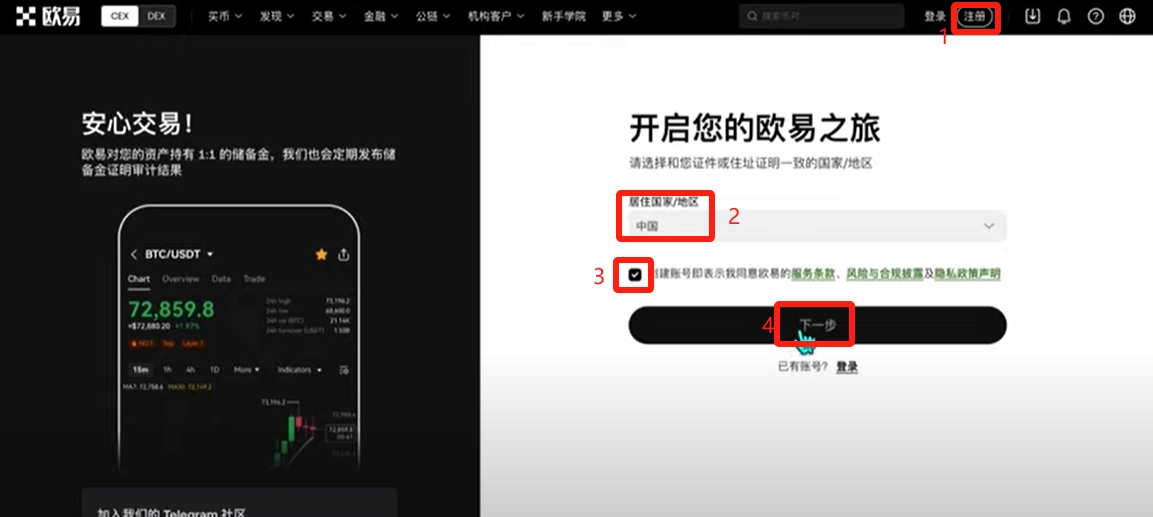Expand the 机构客户 menu
Image resolution: width=1153 pixels, height=517 pixels.
pos(496,16)
